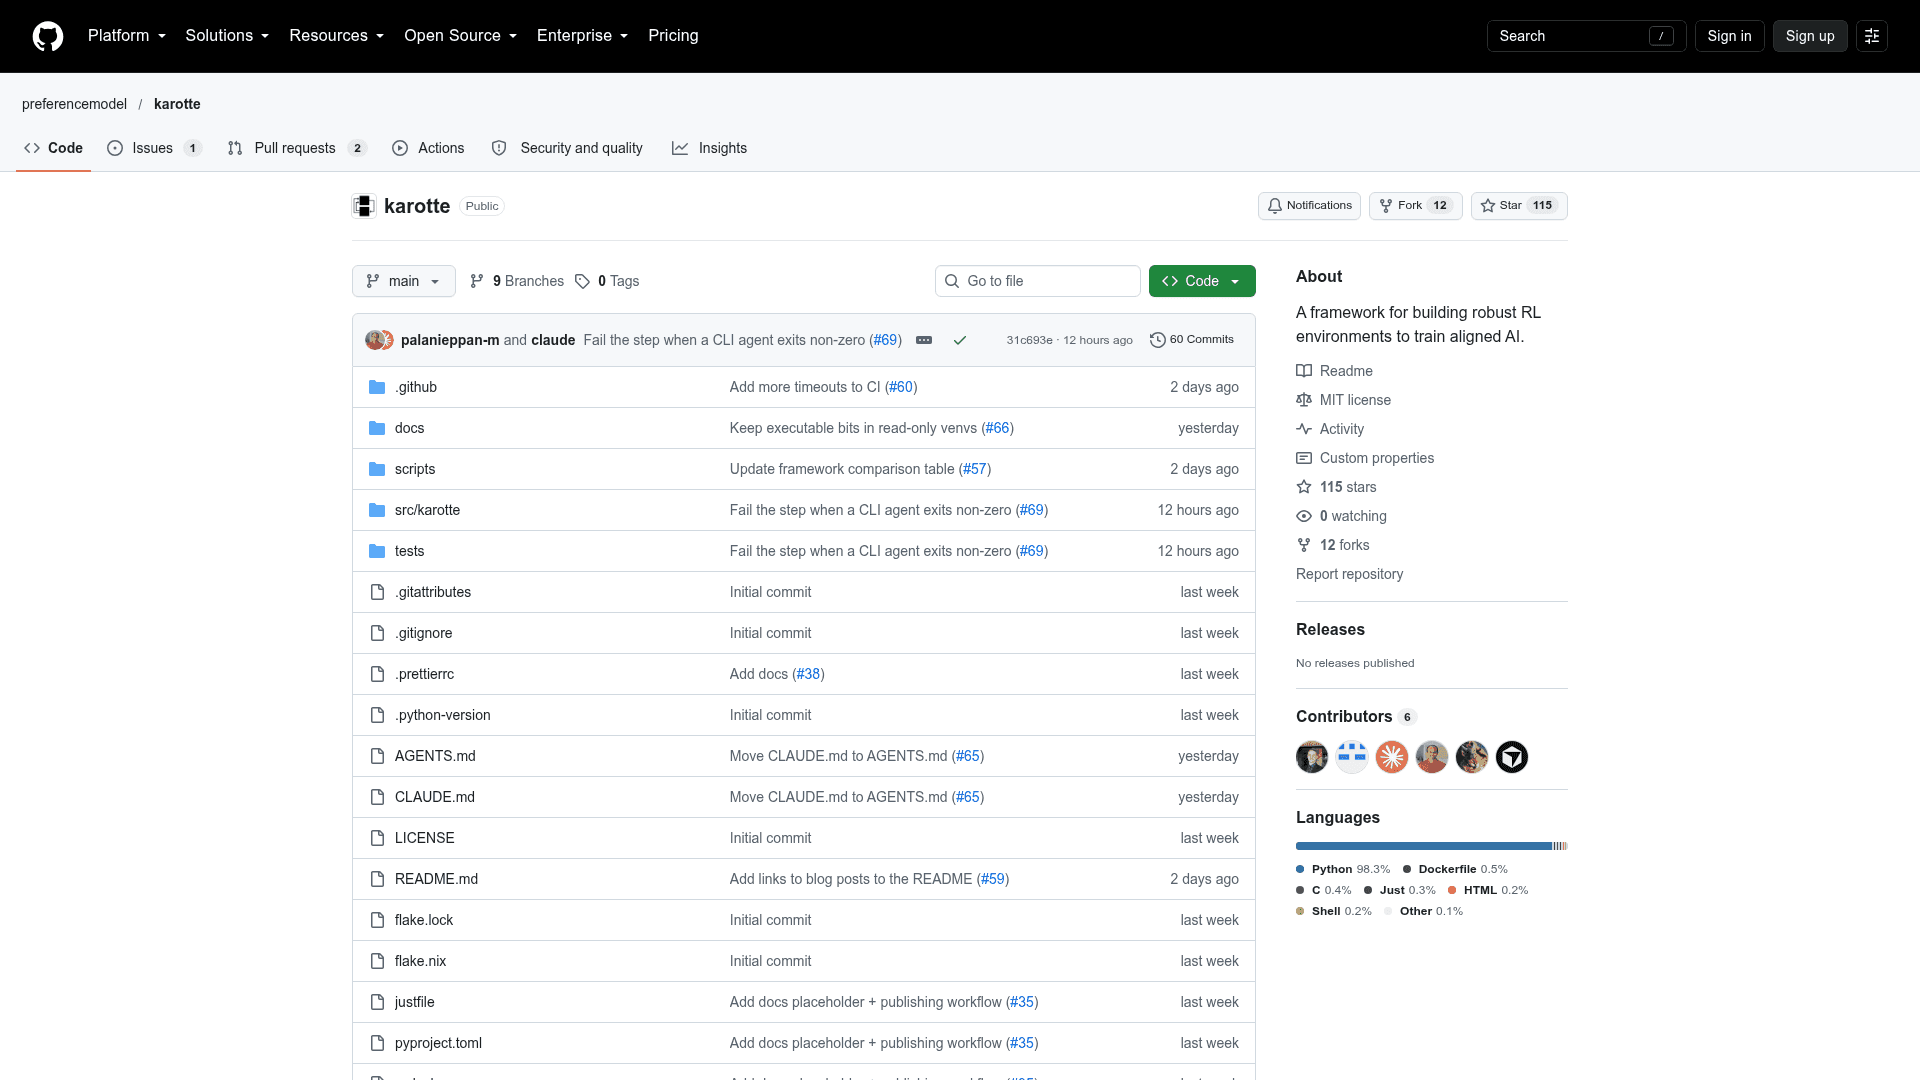Star the karotte repository
This screenshot has height=1080, width=1920.
[1519, 206]
